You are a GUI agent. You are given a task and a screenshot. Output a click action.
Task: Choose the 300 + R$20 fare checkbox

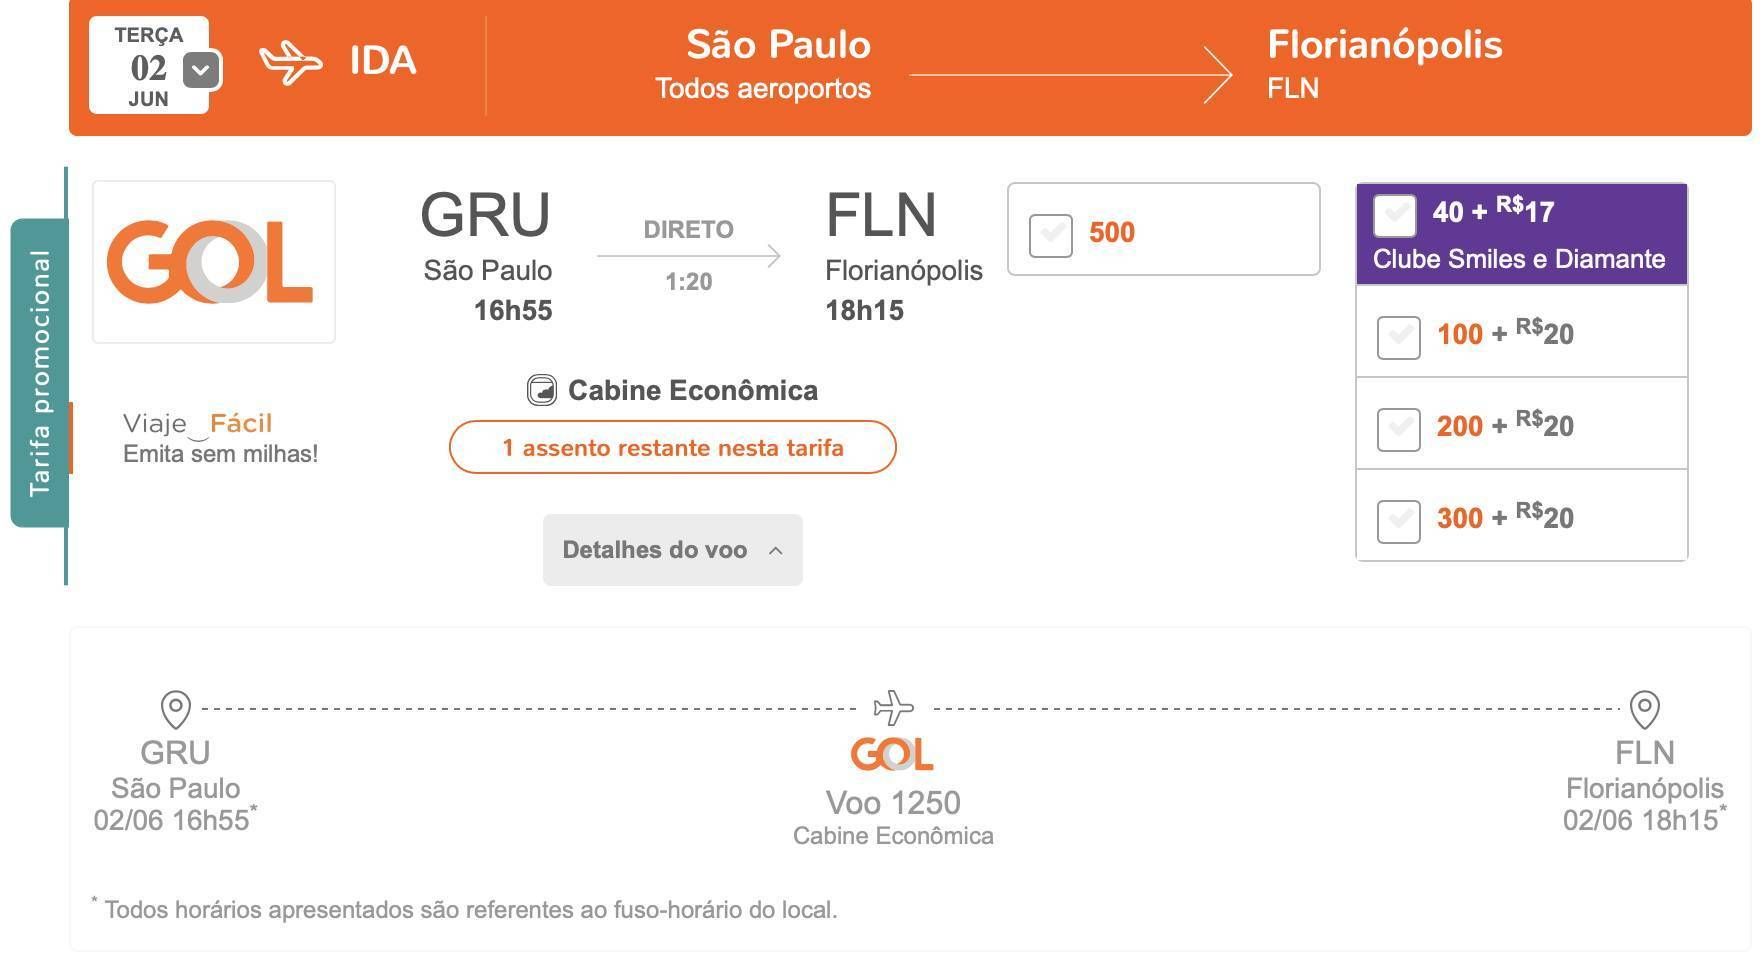tap(1399, 522)
